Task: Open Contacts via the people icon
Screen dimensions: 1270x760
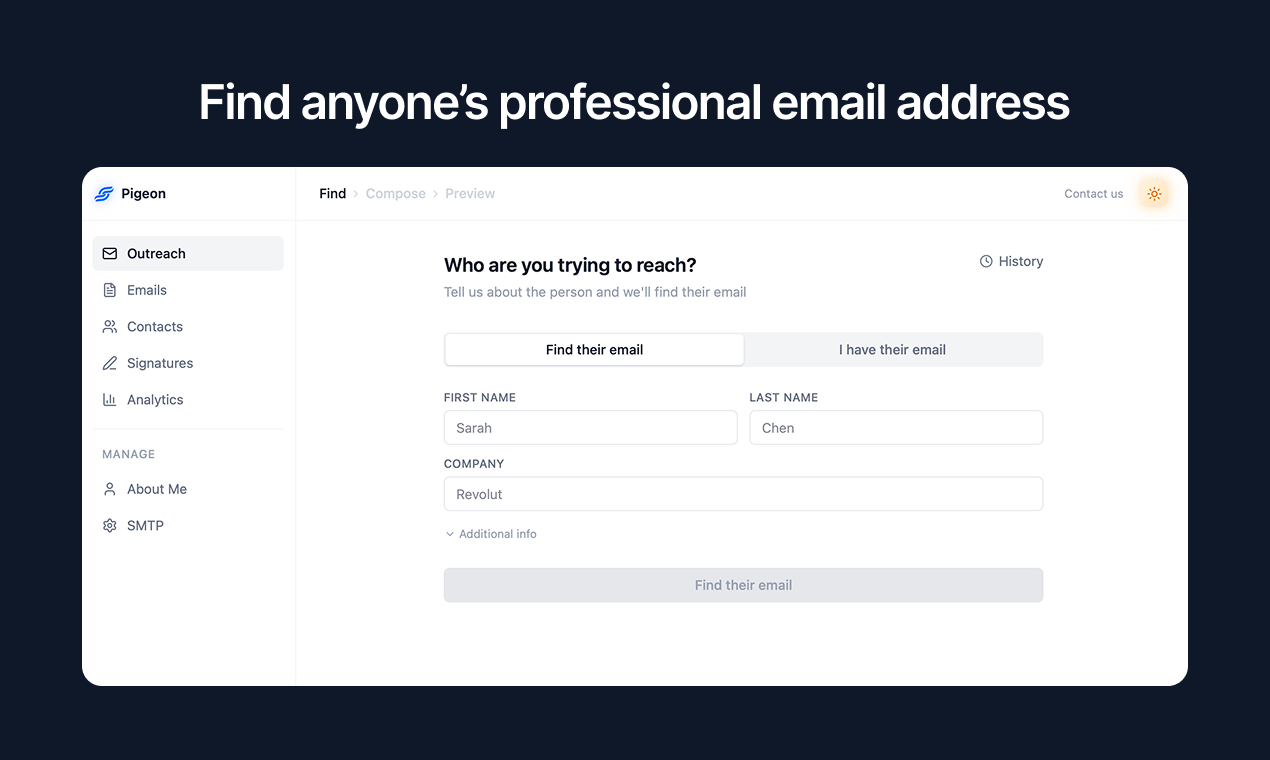Action: [x=110, y=326]
